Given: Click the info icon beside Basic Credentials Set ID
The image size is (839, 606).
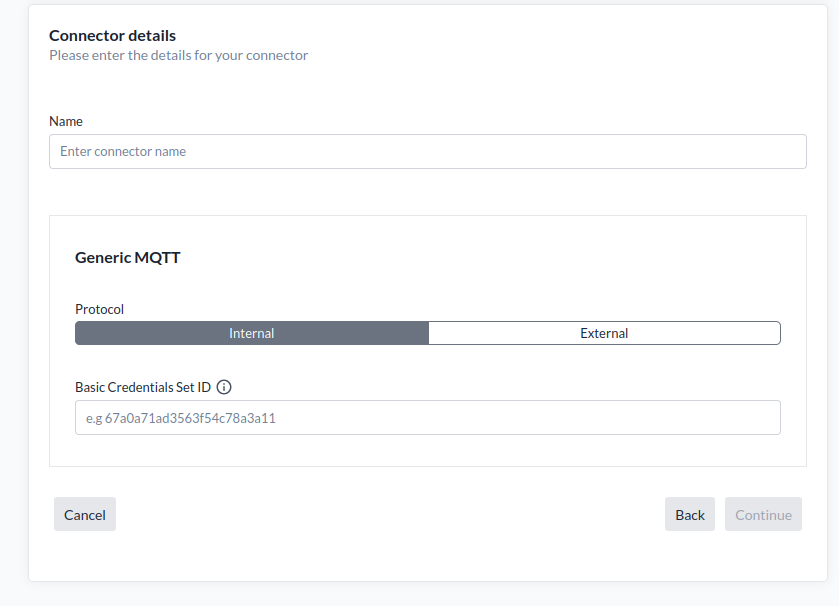Looking at the screenshot, I should click(224, 387).
